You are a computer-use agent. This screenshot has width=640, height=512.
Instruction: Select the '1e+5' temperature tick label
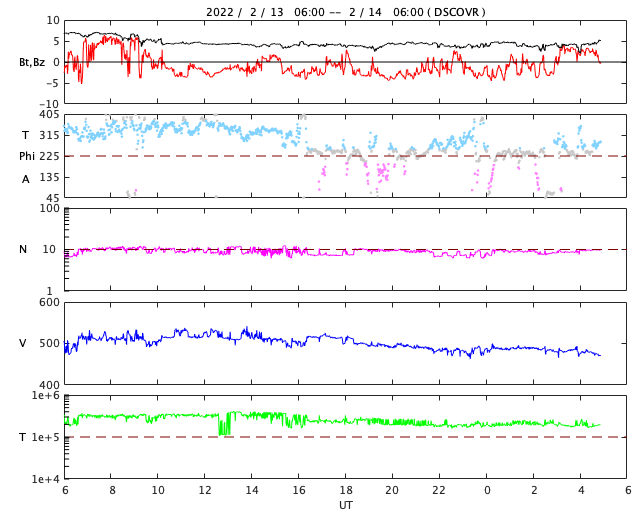(46, 437)
